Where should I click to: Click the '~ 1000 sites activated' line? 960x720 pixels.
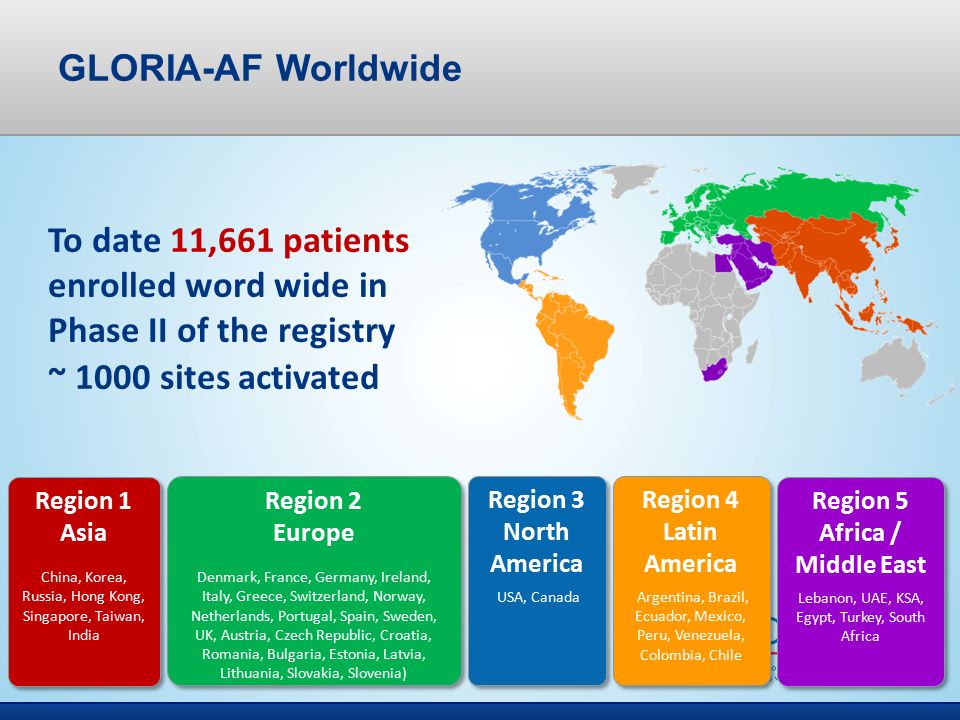tap(214, 377)
